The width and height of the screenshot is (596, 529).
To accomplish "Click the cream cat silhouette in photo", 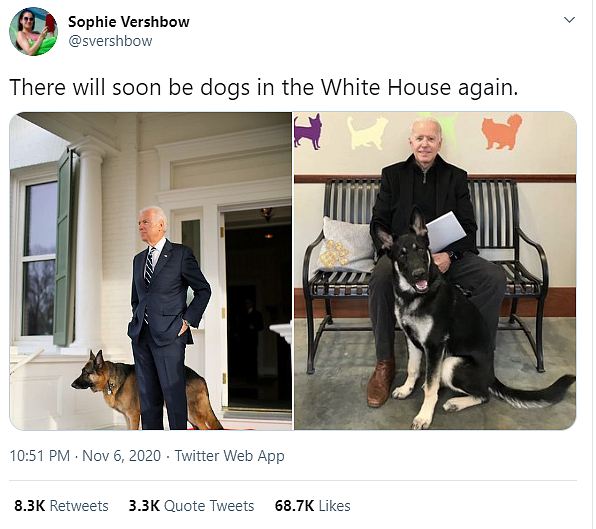I will 367,133.
